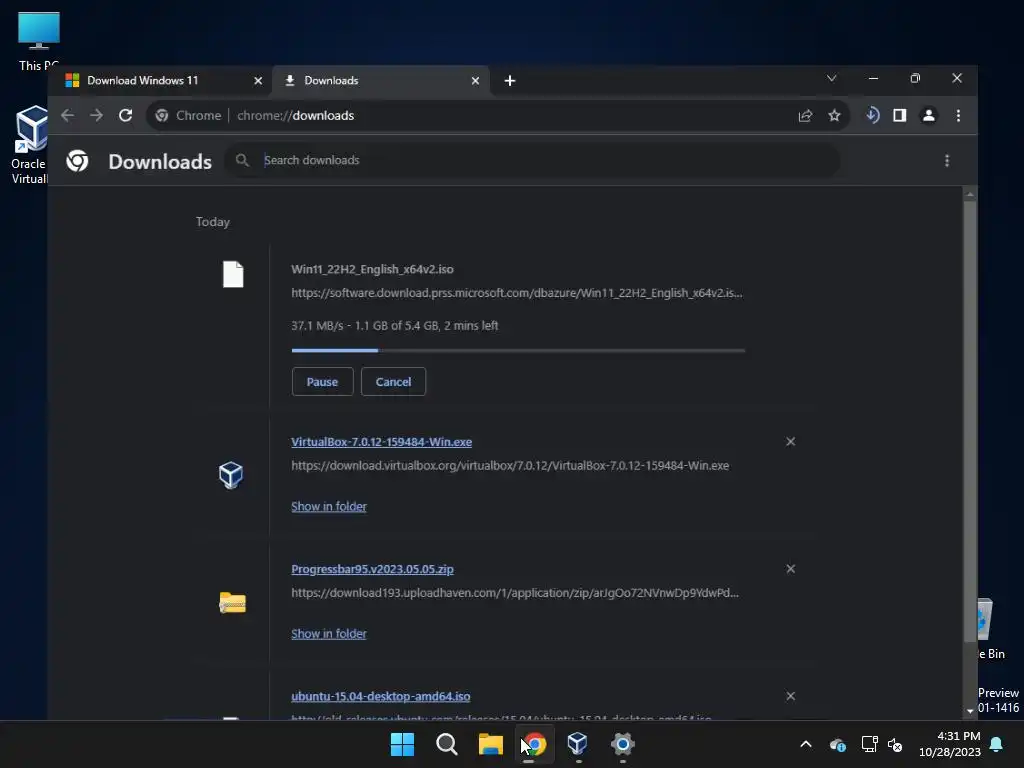Image resolution: width=1024 pixels, height=768 pixels.
Task: Click the Chrome logo beside Downloads heading
Action: point(77,161)
